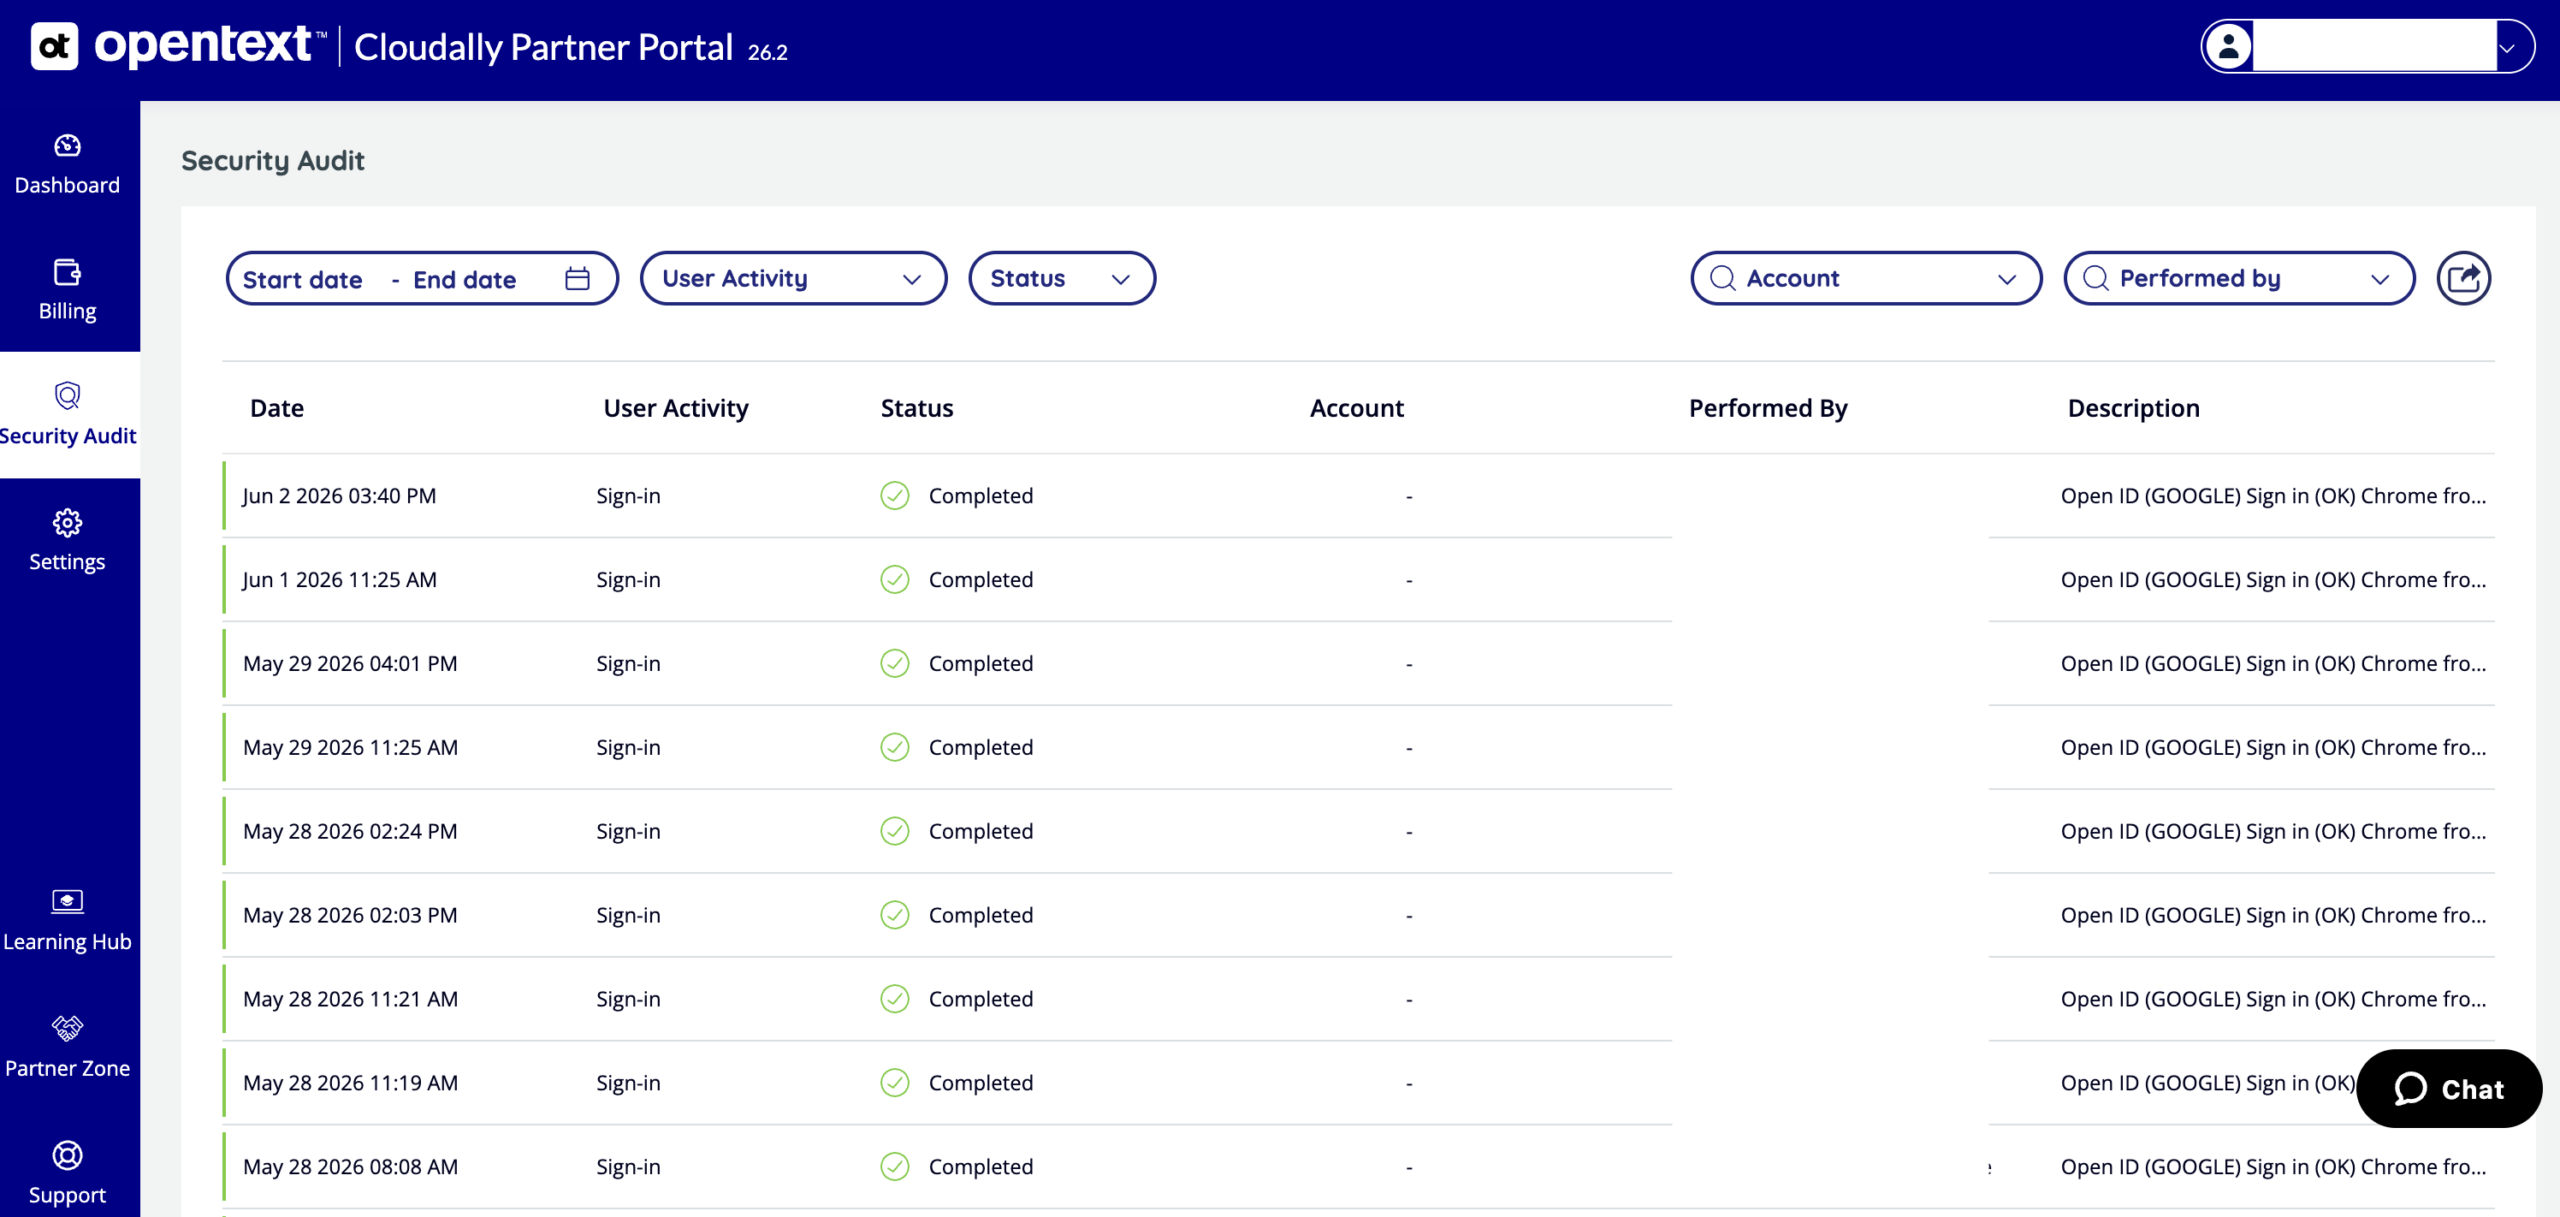This screenshot has width=2560, height=1217.
Task: Select the Jun 2 2026 03:40 PM row
Action: coord(1358,496)
